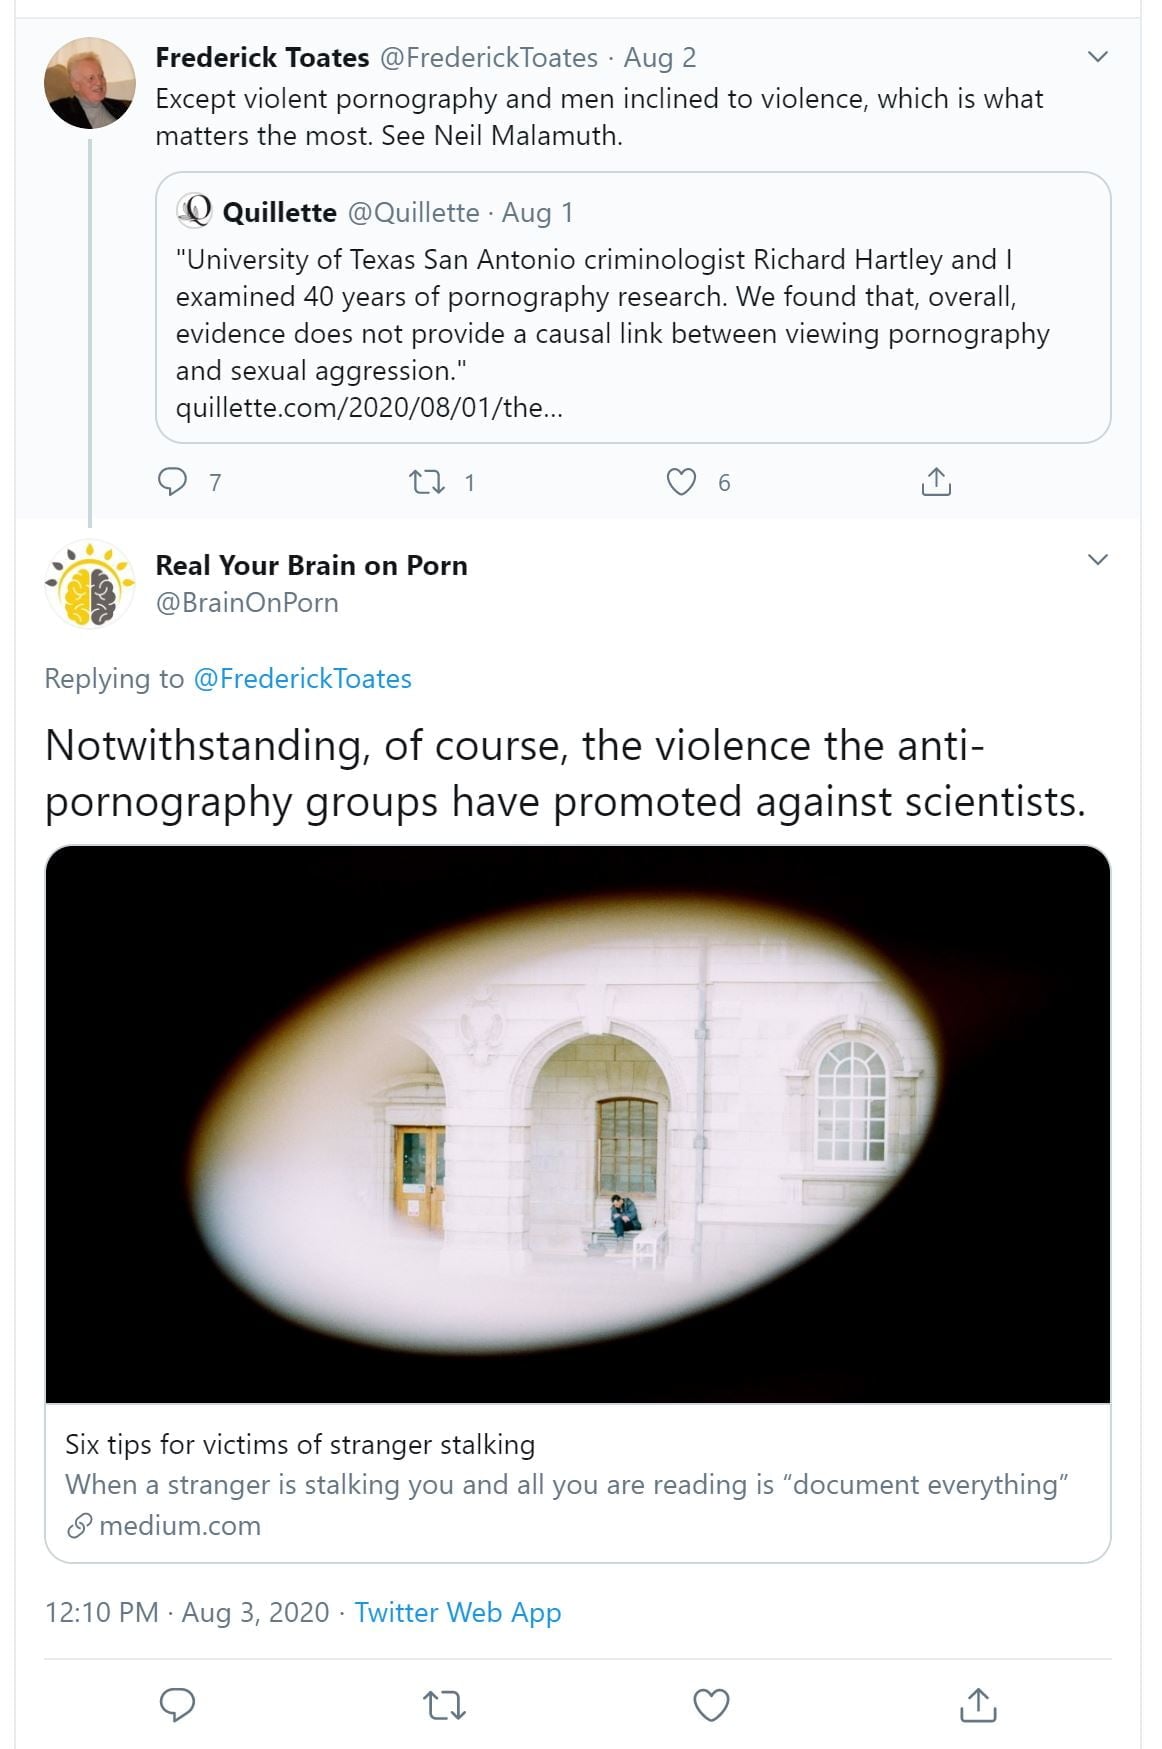
Task: Open the quillette.com article link
Action: tap(369, 407)
